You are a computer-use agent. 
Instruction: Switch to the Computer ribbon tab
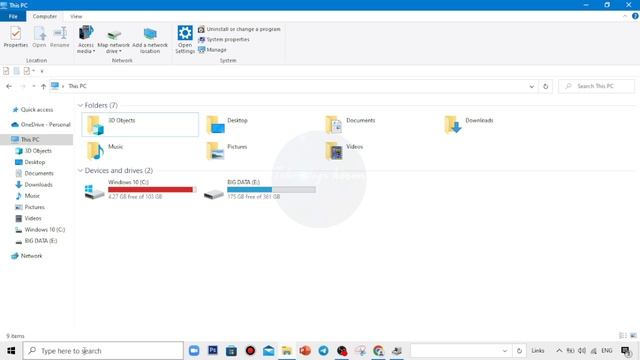pos(45,16)
